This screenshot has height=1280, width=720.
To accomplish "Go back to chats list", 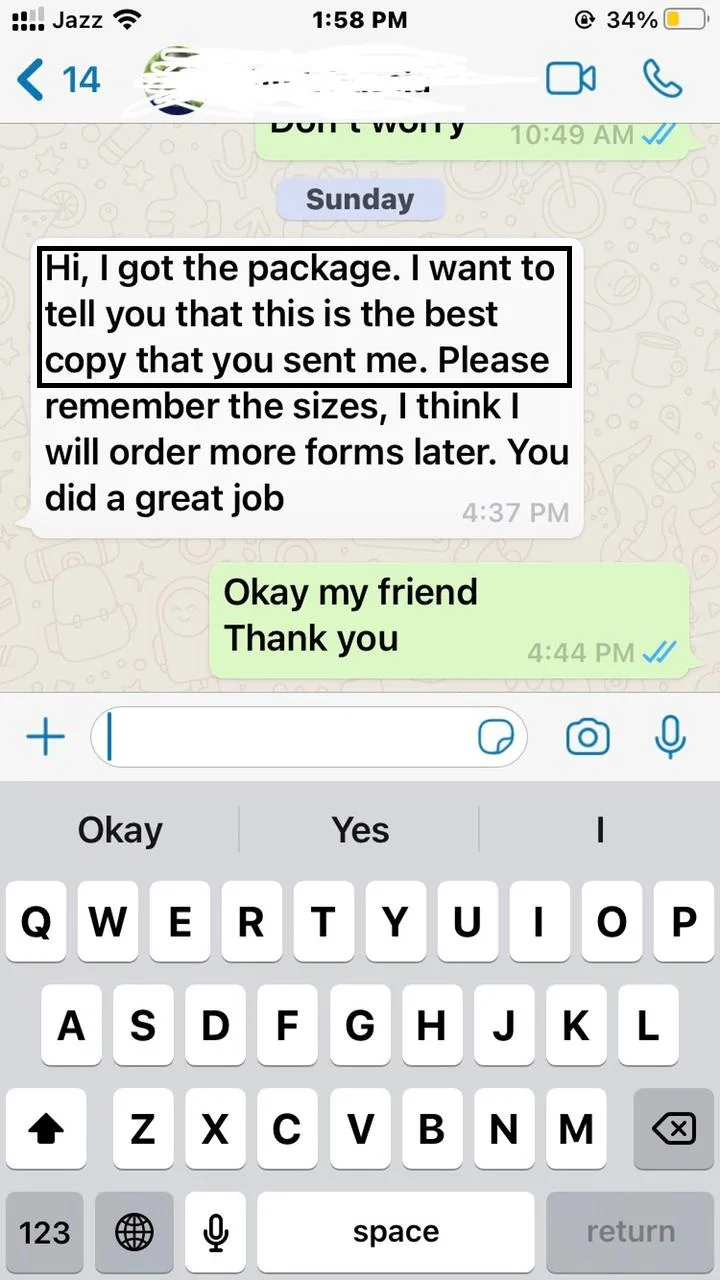I will (58, 78).
